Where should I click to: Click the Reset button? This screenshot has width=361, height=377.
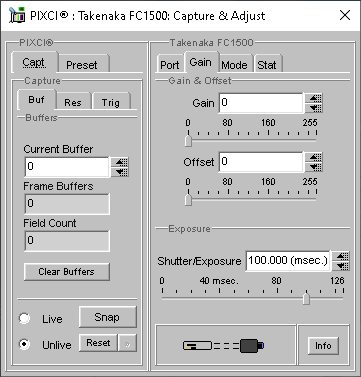98,343
